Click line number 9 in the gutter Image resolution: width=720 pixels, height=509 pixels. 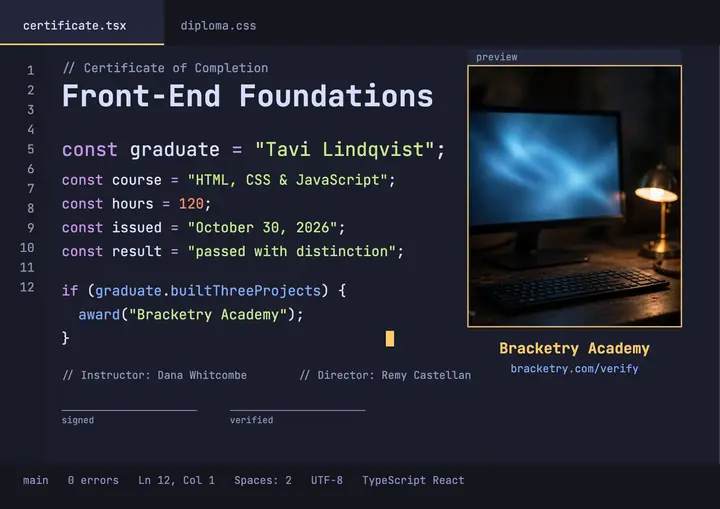pos(30,228)
